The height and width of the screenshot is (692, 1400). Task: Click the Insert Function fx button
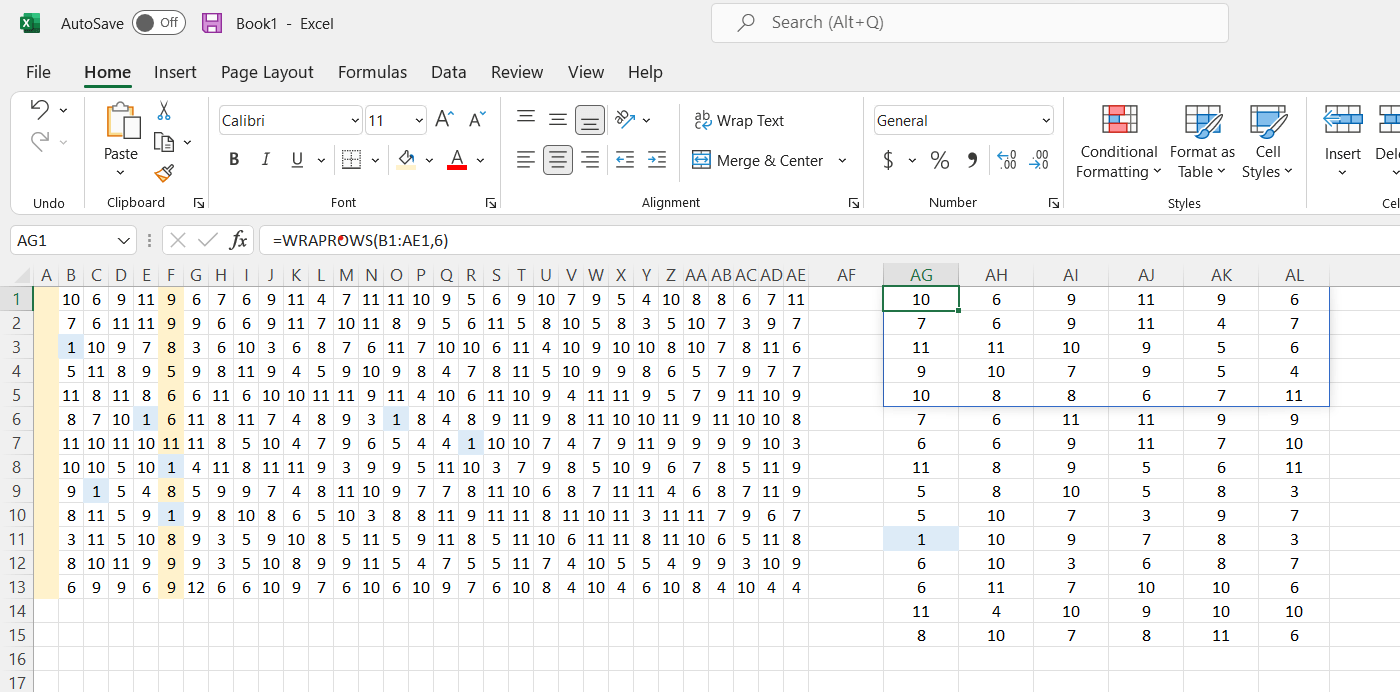pos(239,240)
